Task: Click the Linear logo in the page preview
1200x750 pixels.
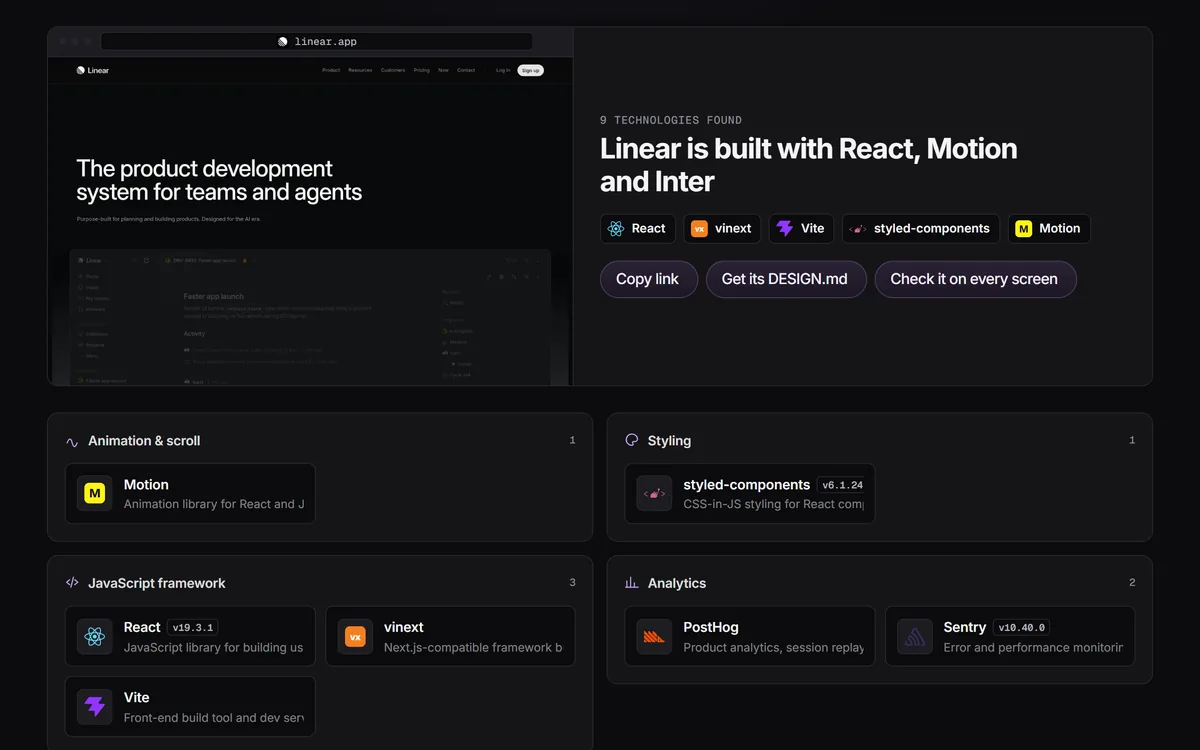Action: pos(93,70)
